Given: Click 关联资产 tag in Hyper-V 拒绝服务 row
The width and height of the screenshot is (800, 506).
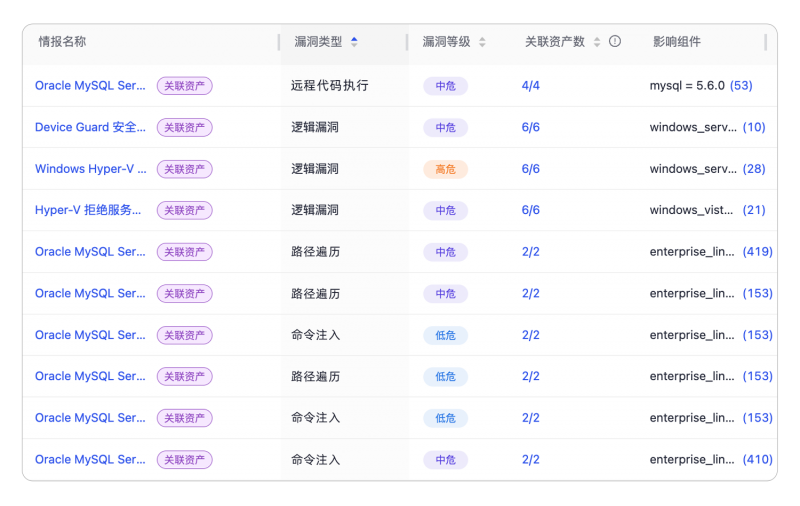Looking at the screenshot, I should (185, 210).
